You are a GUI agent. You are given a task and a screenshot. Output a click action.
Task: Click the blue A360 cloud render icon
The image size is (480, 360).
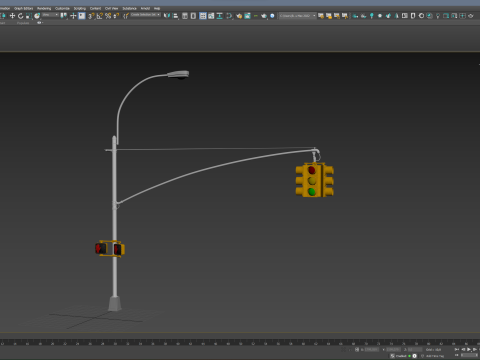(x=272, y=16)
